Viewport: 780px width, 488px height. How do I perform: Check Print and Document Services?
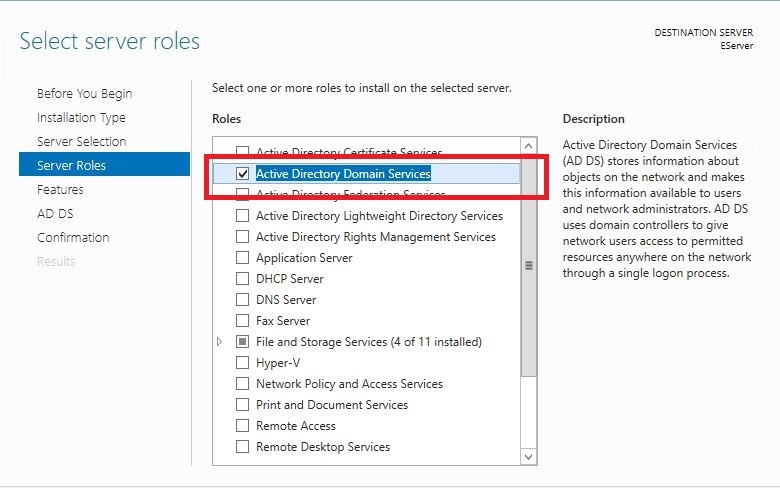[x=242, y=405]
